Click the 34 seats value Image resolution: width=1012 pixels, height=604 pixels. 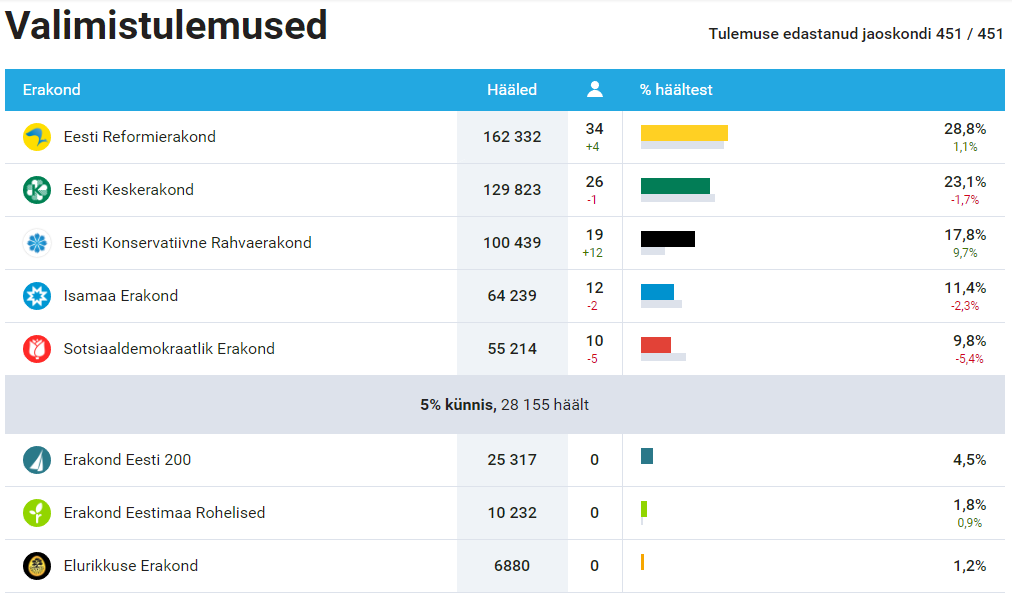click(594, 129)
